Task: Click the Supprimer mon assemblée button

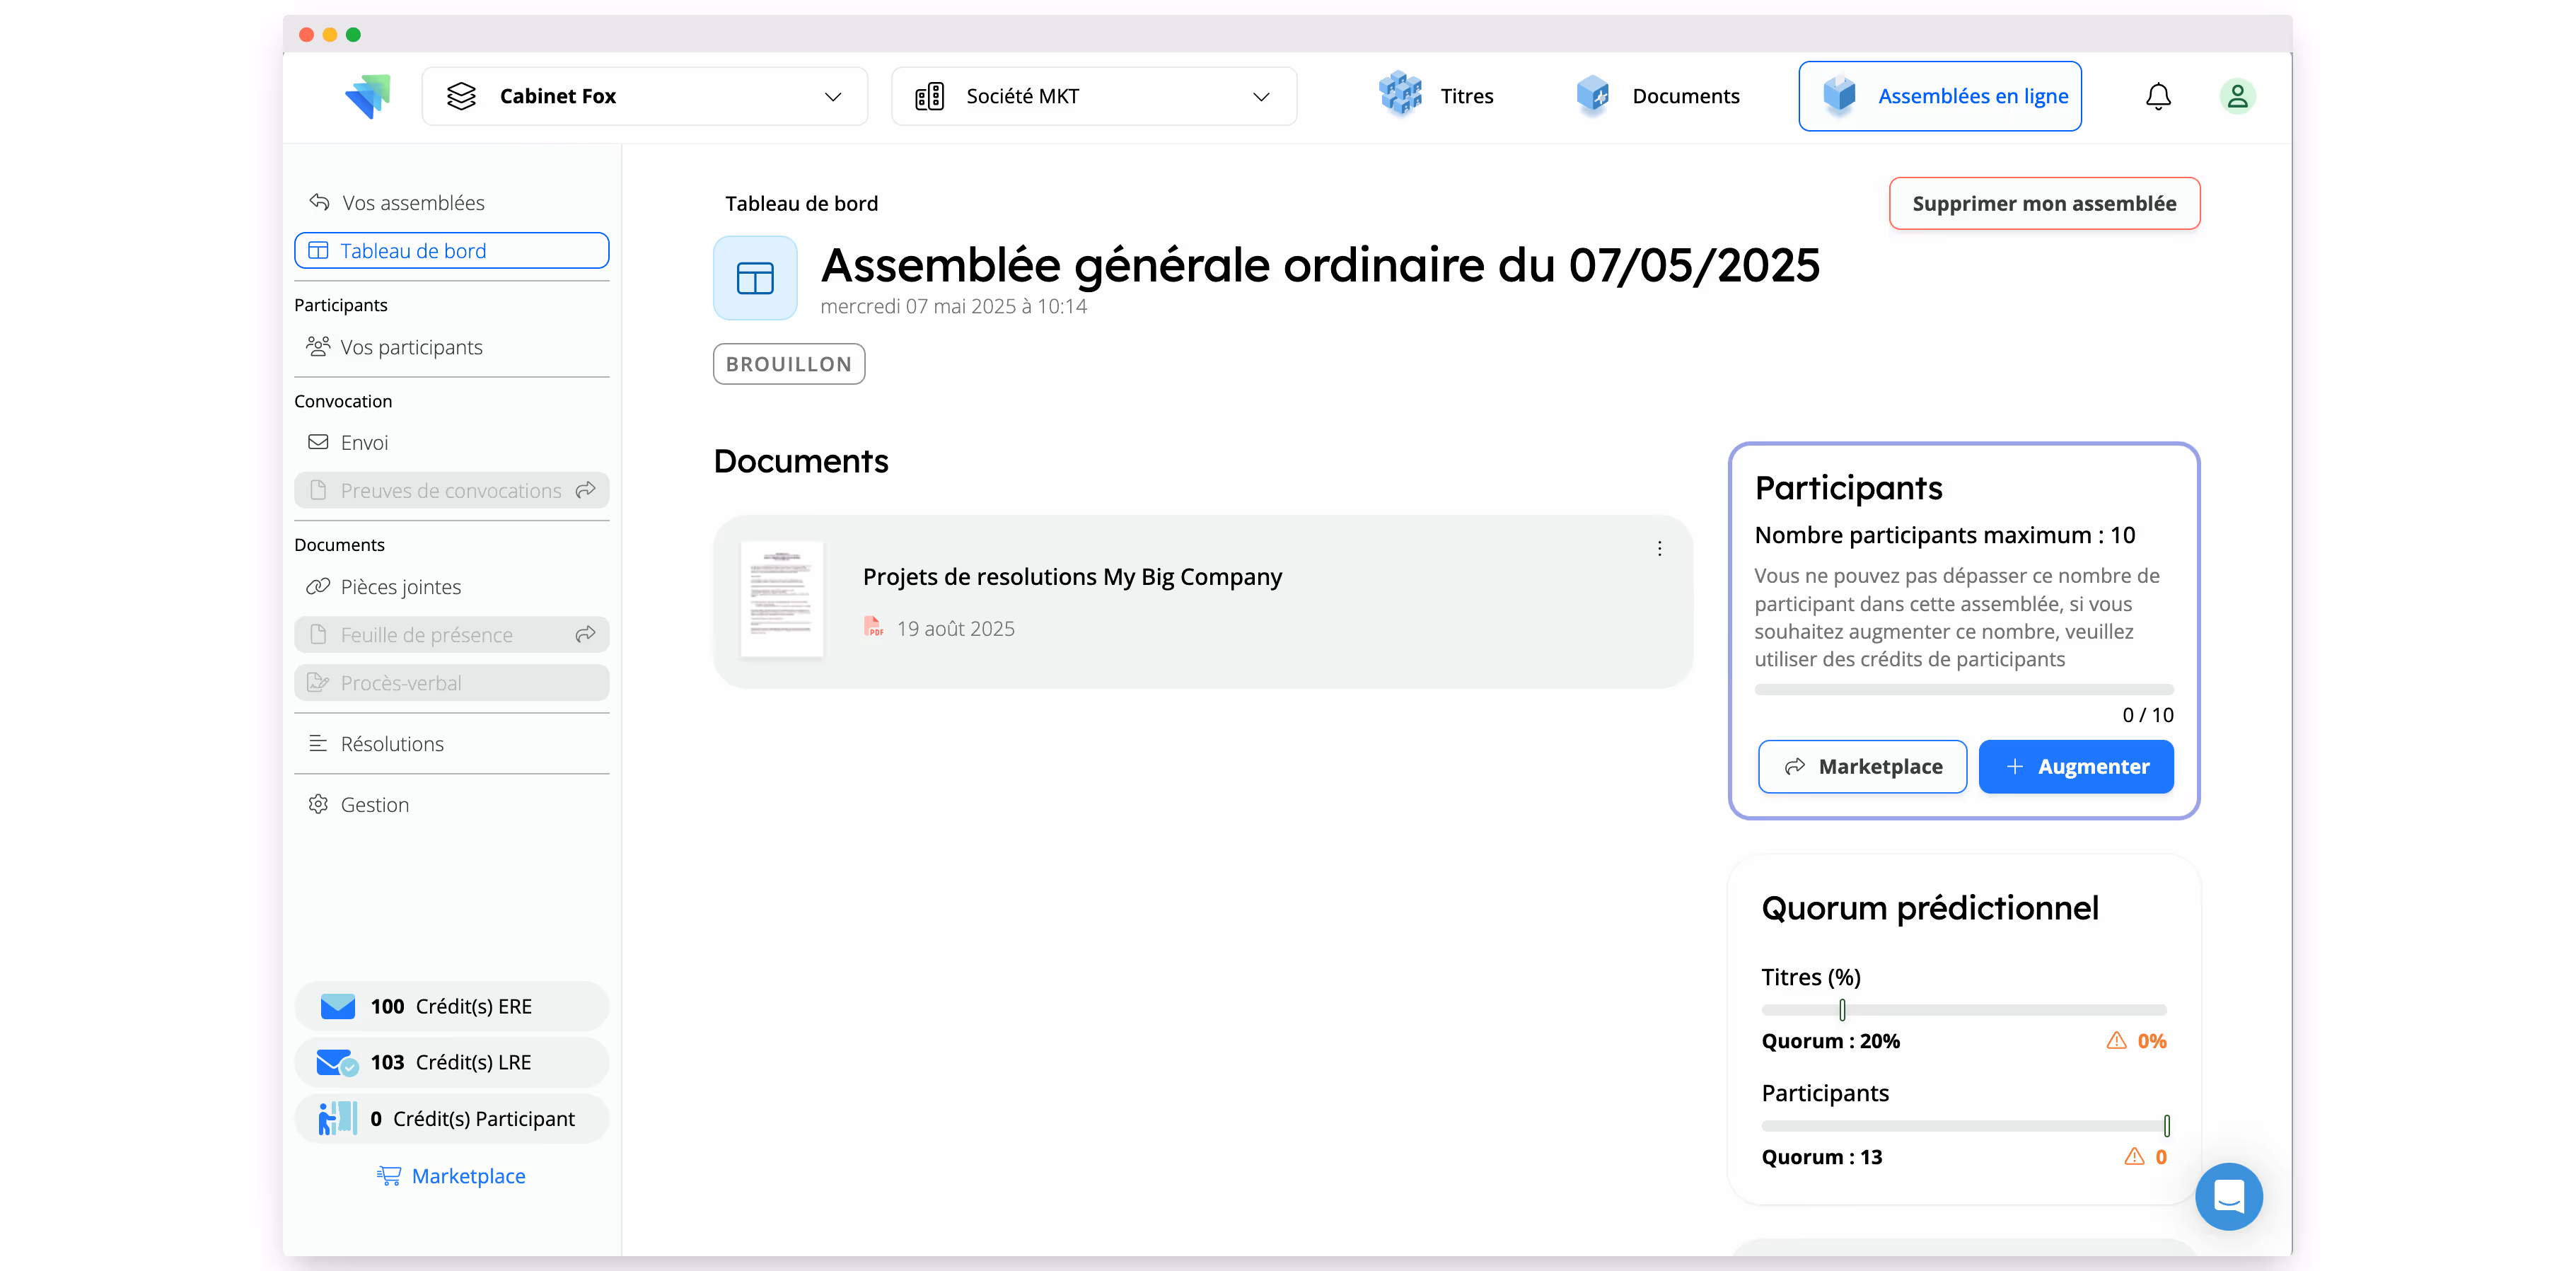Action: pyautogui.click(x=2043, y=203)
